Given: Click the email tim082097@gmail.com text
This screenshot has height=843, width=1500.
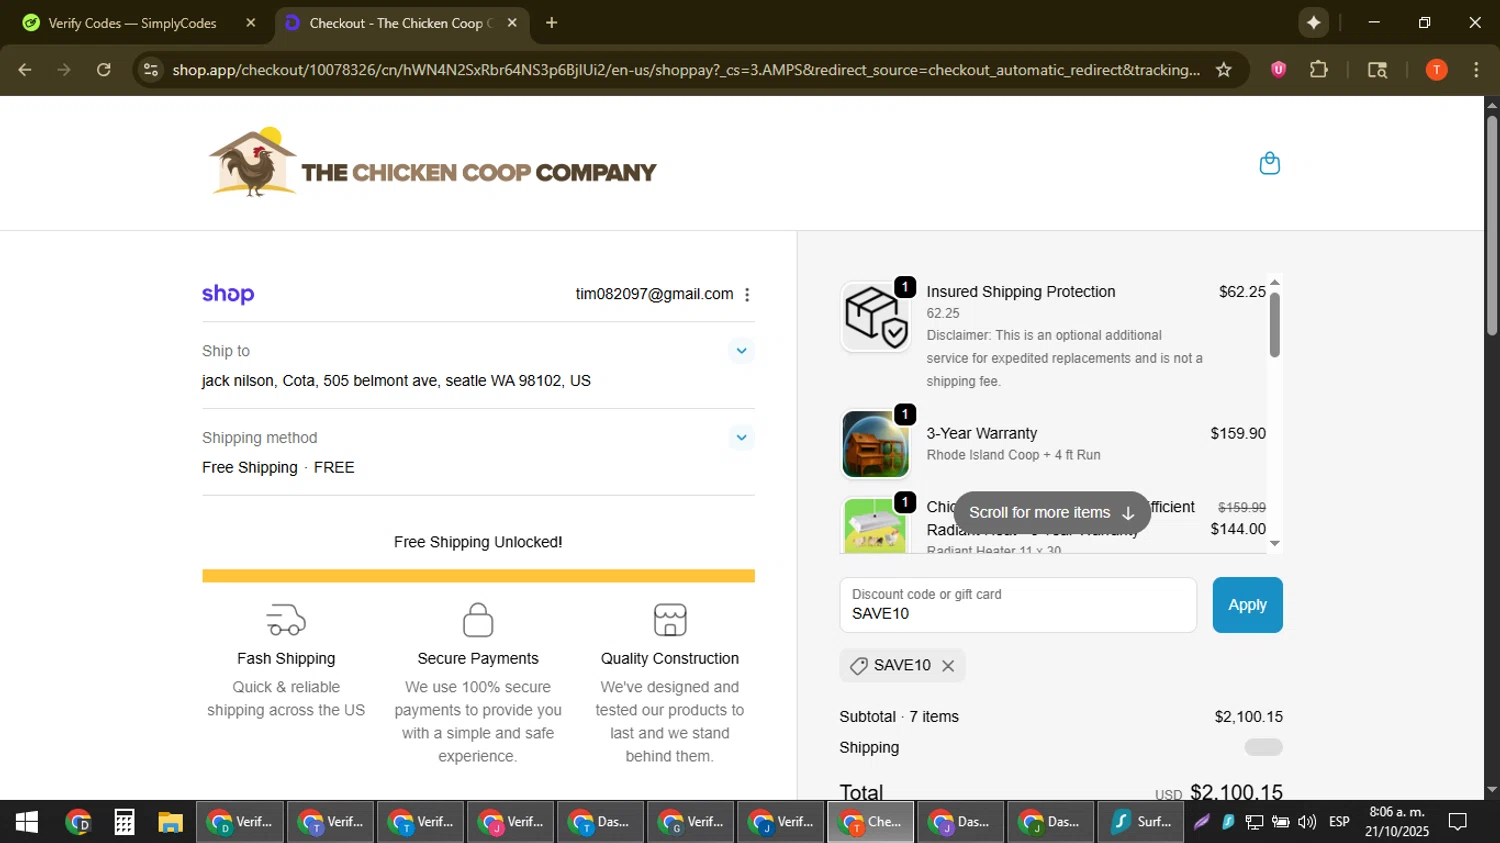Looking at the screenshot, I should 654,294.
